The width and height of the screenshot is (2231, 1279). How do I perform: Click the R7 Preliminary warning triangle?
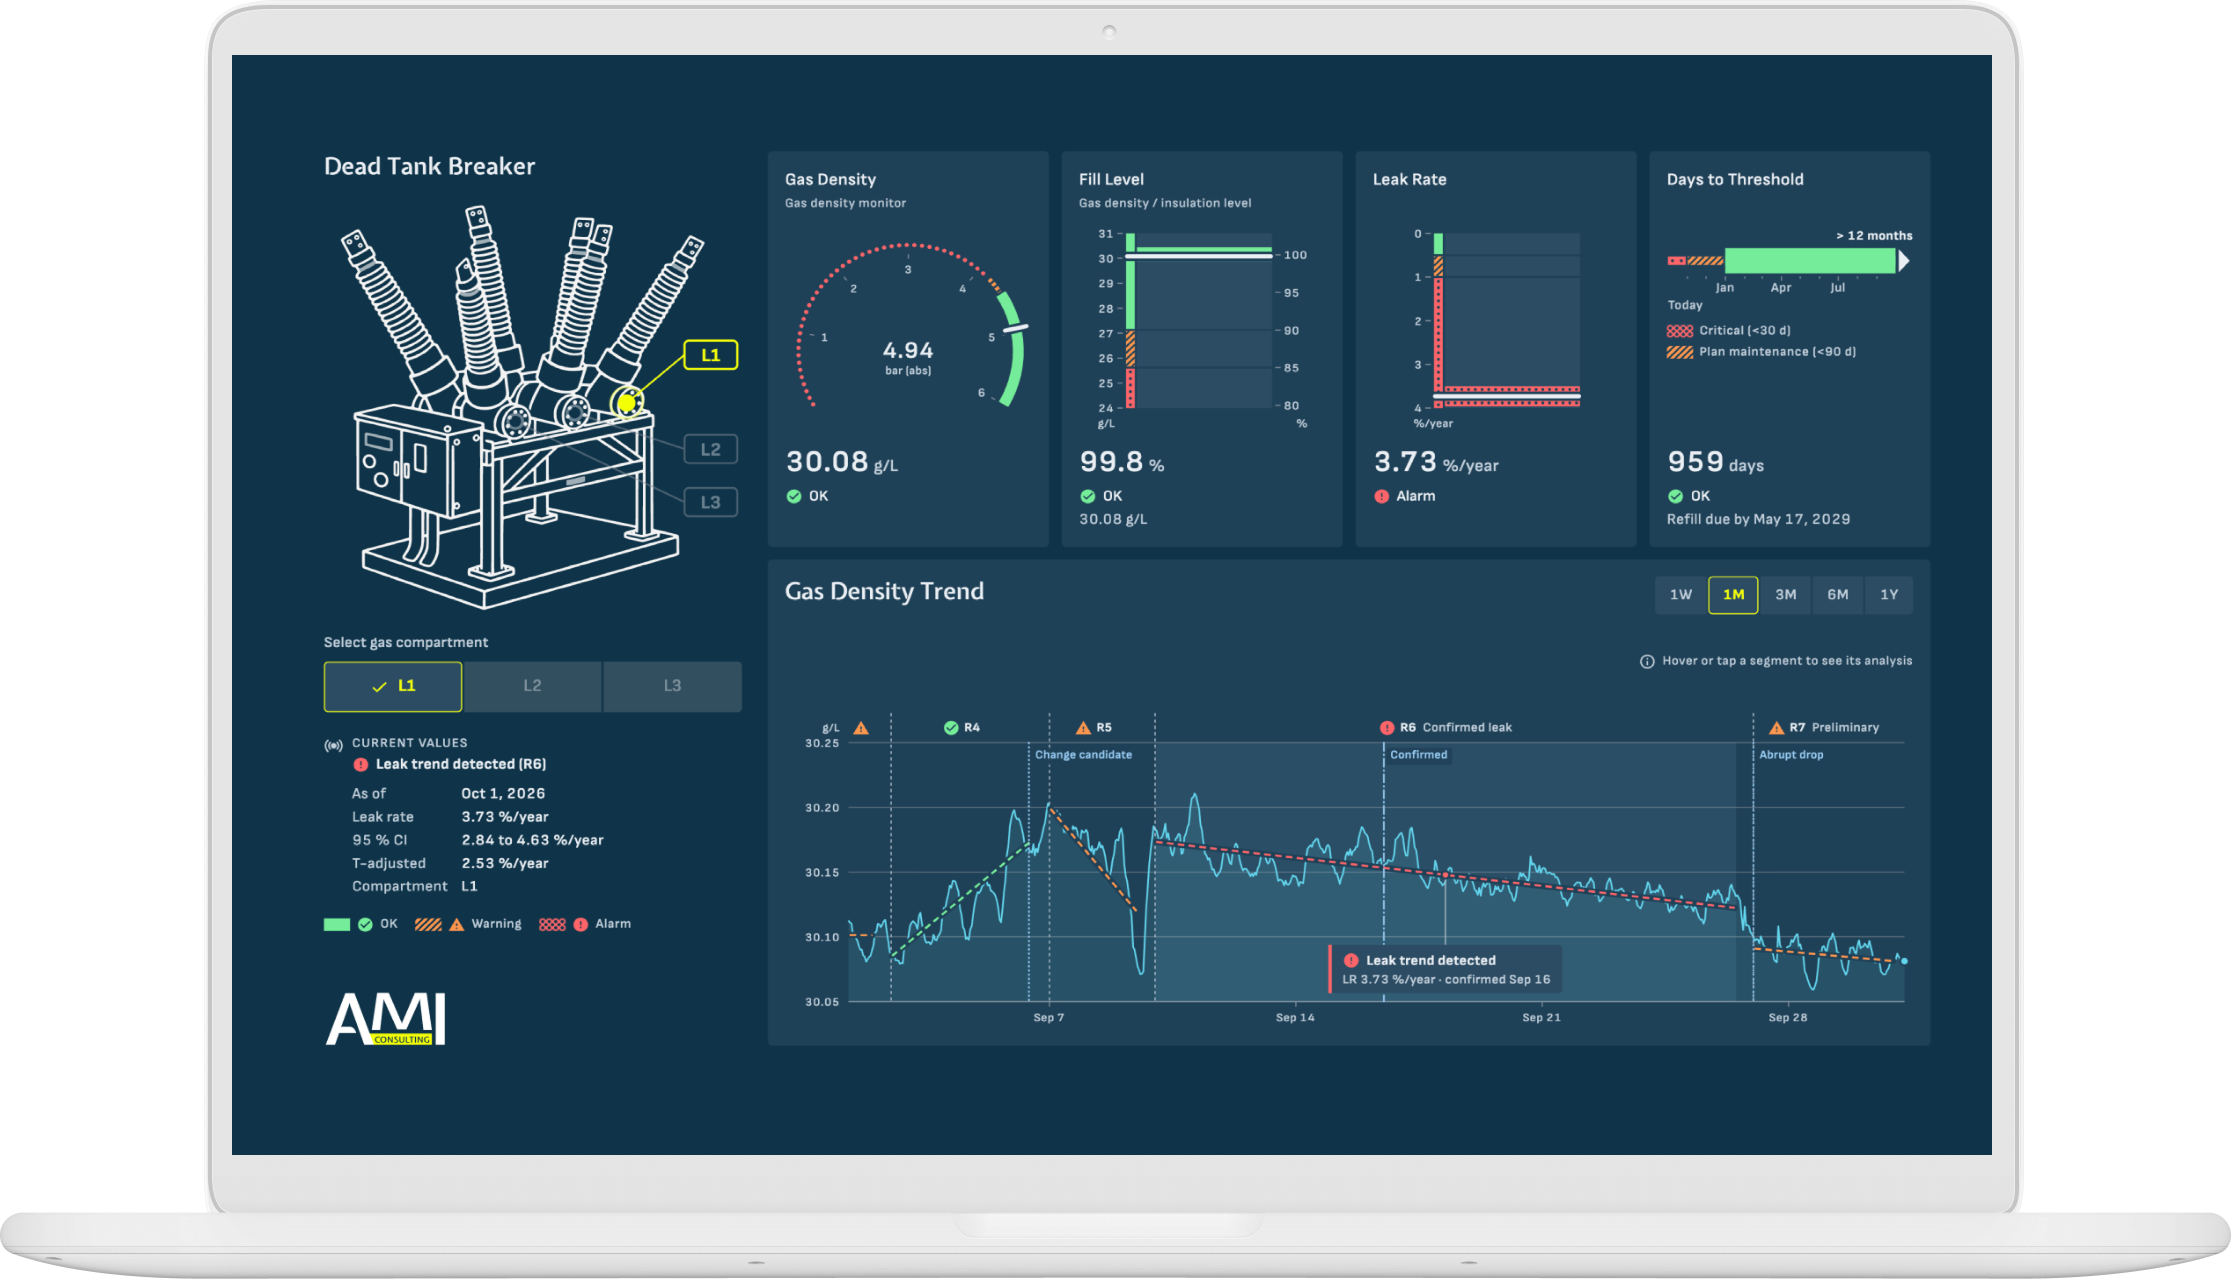point(1777,727)
